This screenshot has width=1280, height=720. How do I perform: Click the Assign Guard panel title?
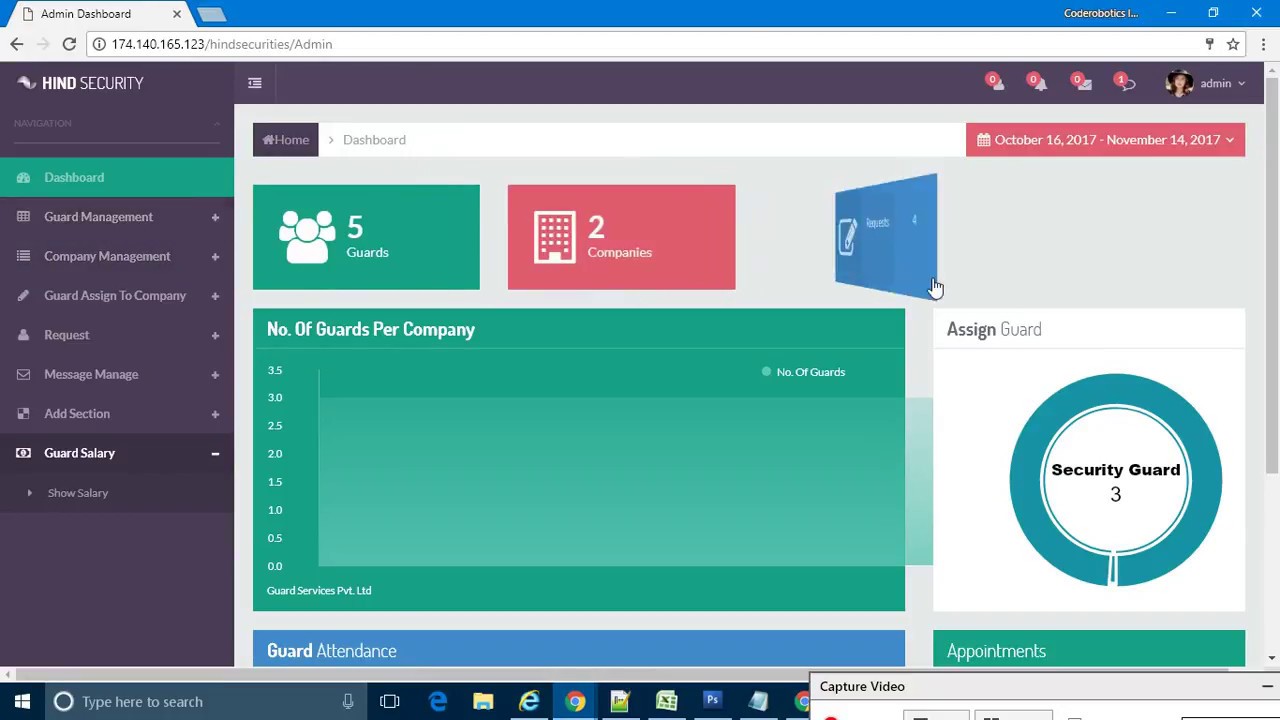[994, 329]
